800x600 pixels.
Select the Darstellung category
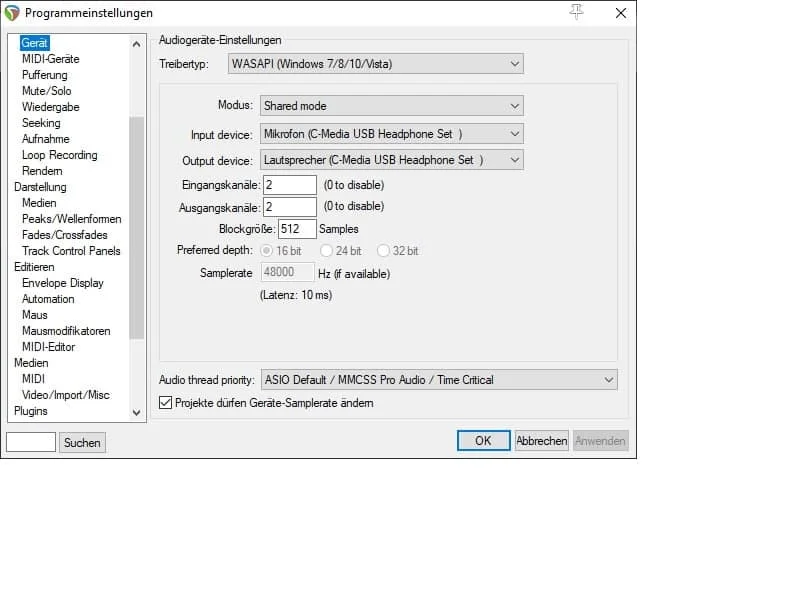(x=40, y=187)
